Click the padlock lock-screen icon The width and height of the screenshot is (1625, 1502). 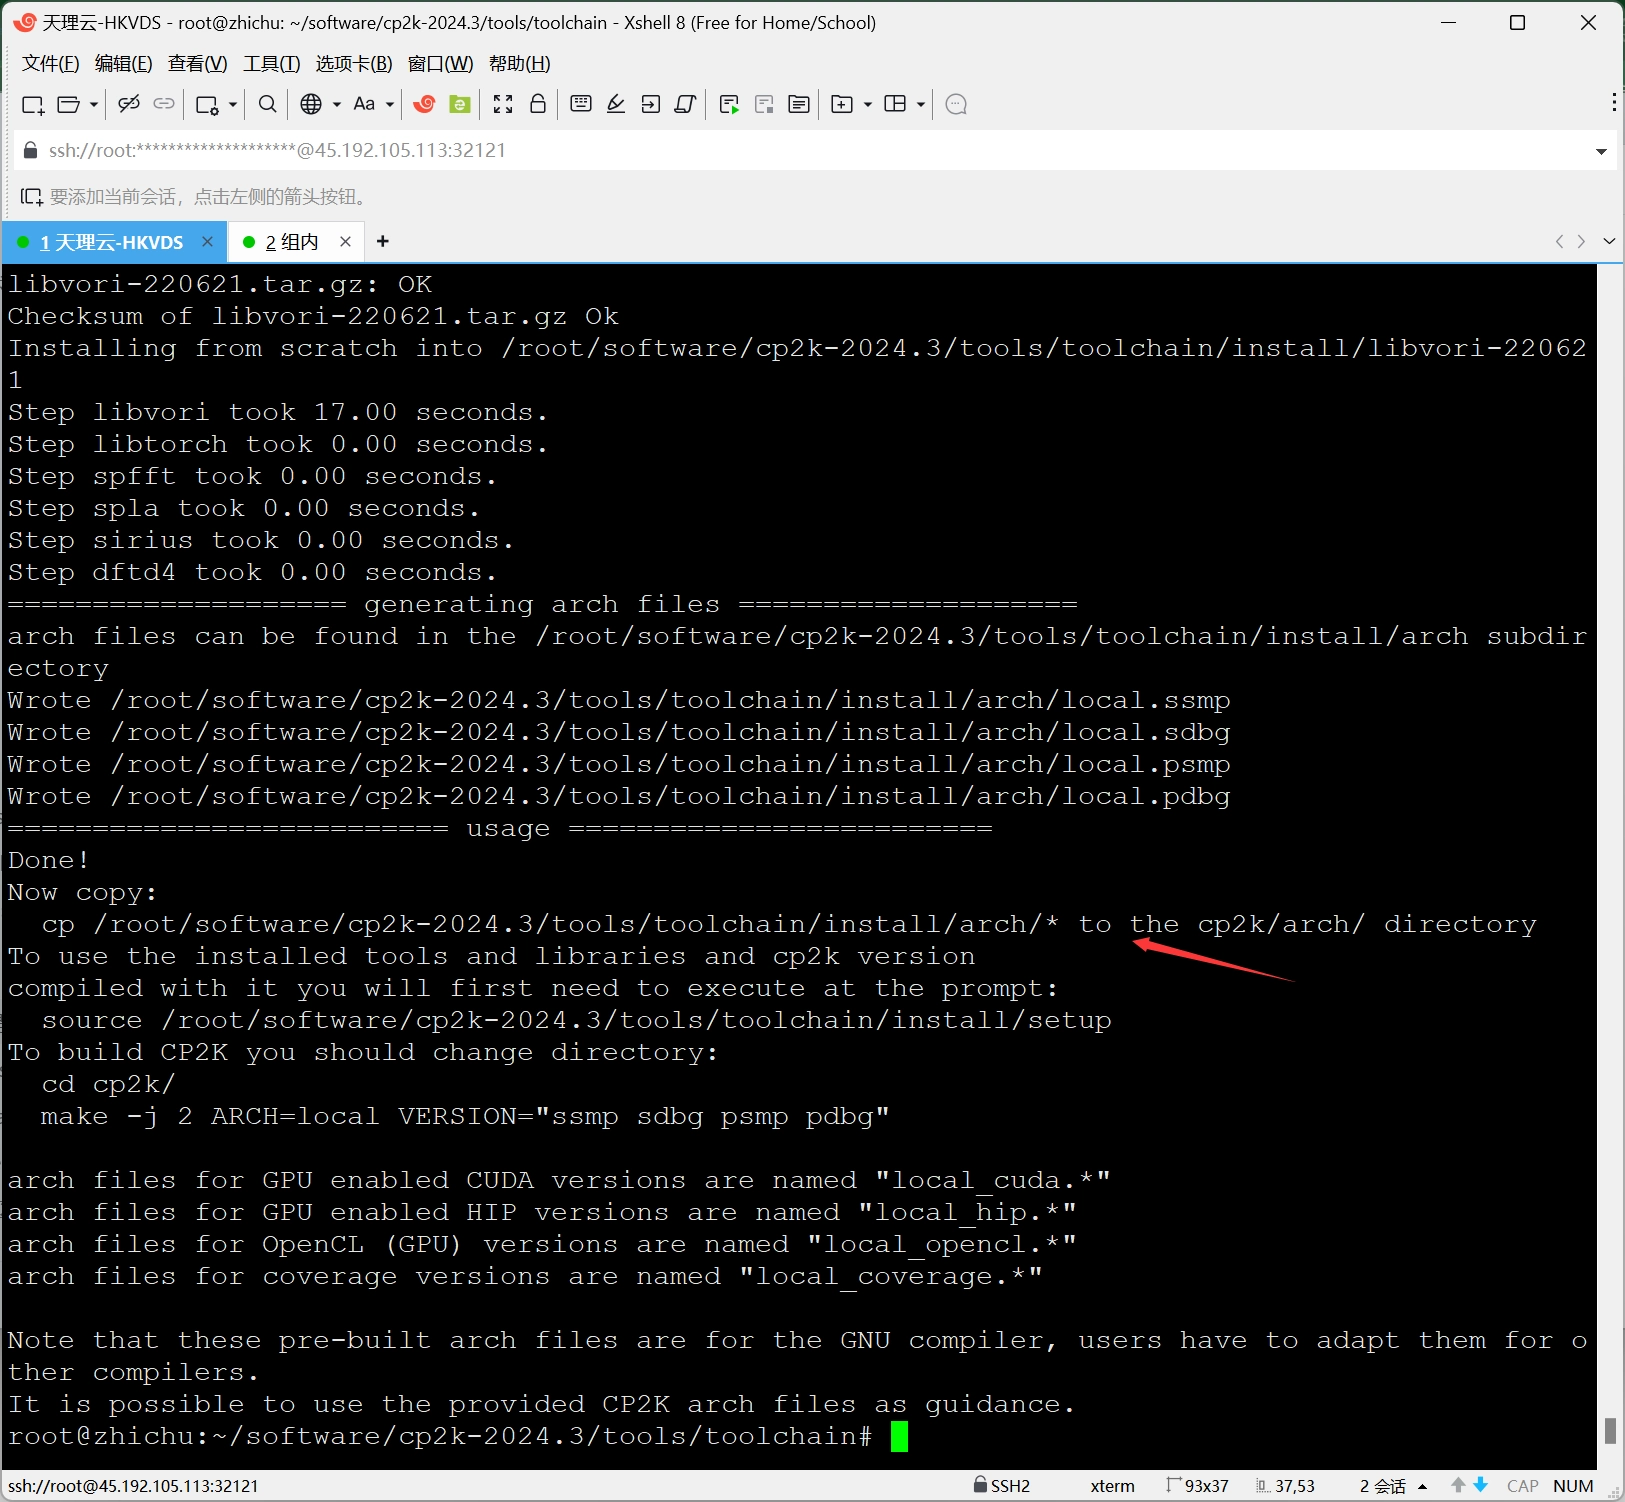(x=538, y=104)
